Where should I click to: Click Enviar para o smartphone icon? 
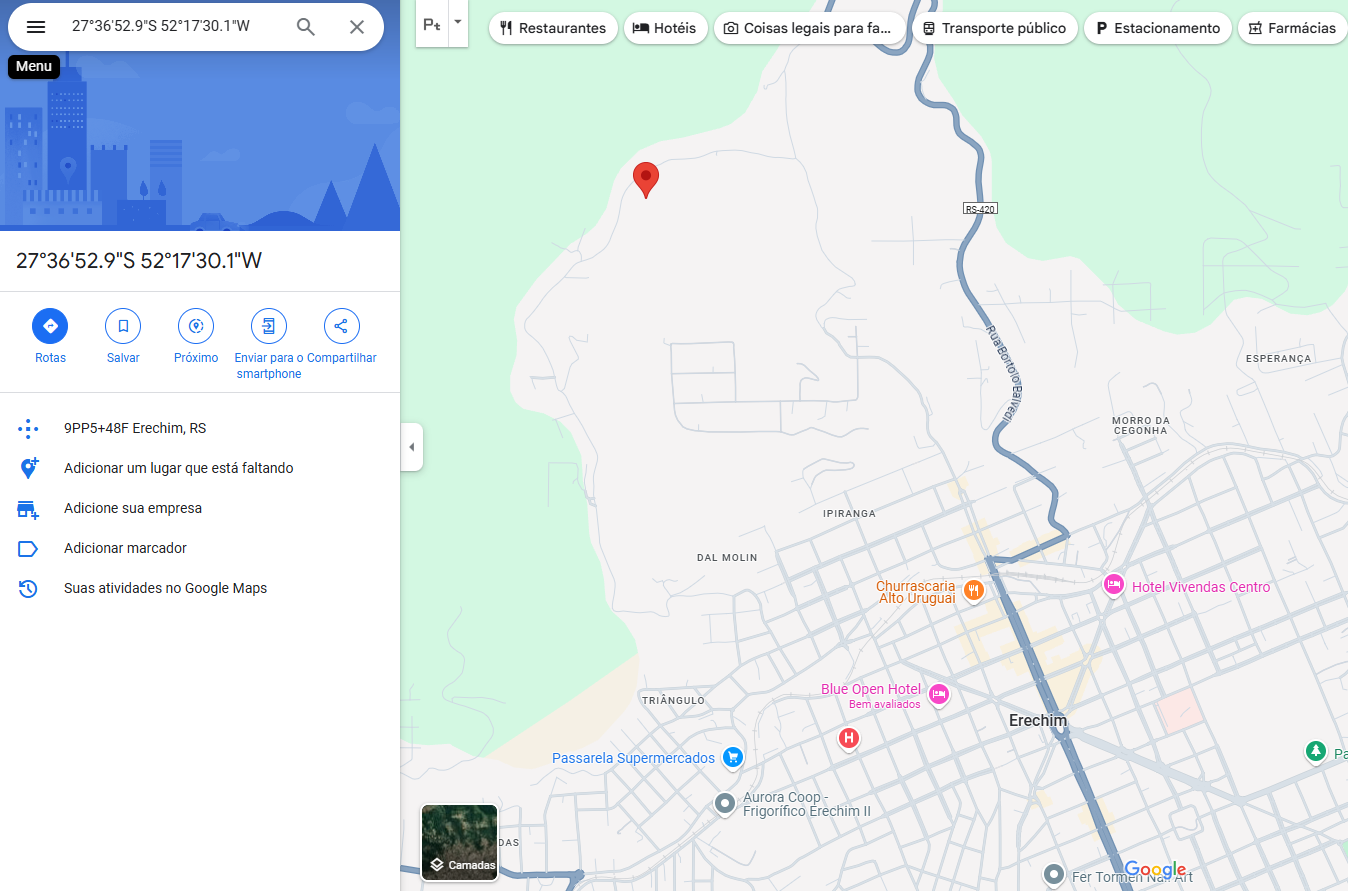tap(269, 326)
